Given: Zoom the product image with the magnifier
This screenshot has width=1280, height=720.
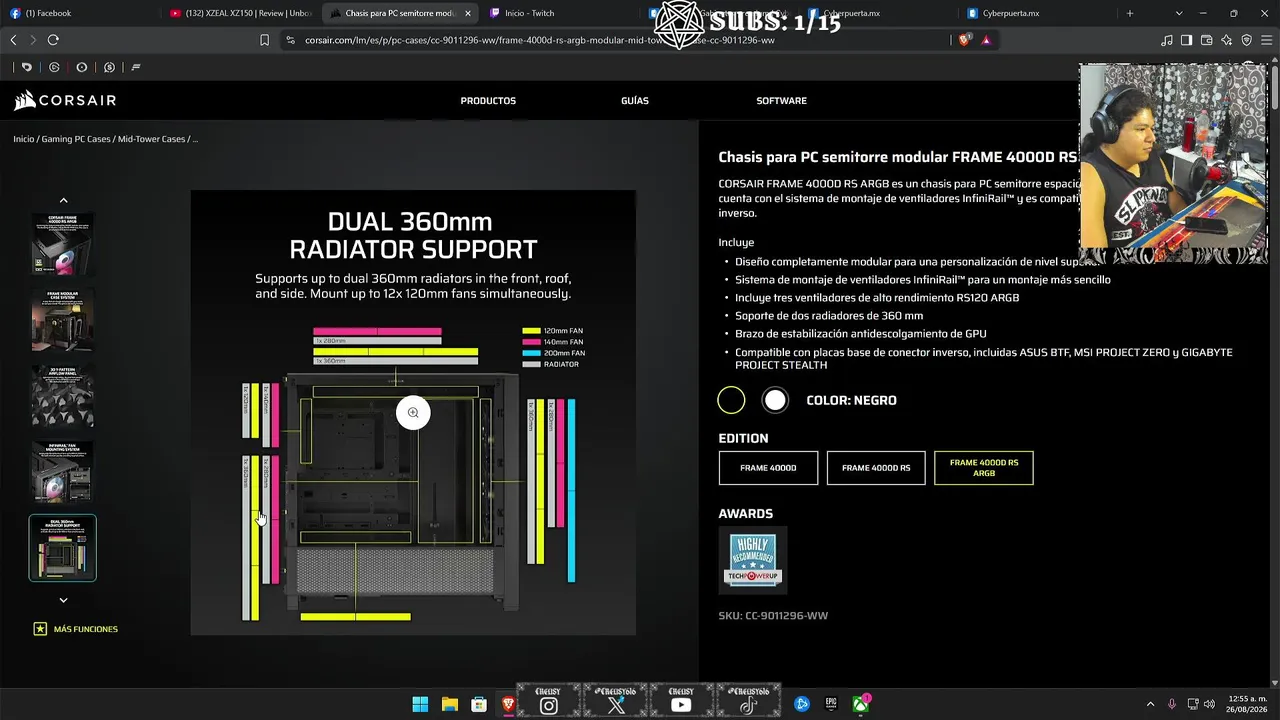Looking at the screenshot, I should pyautogui.click(x=413, y=413).
